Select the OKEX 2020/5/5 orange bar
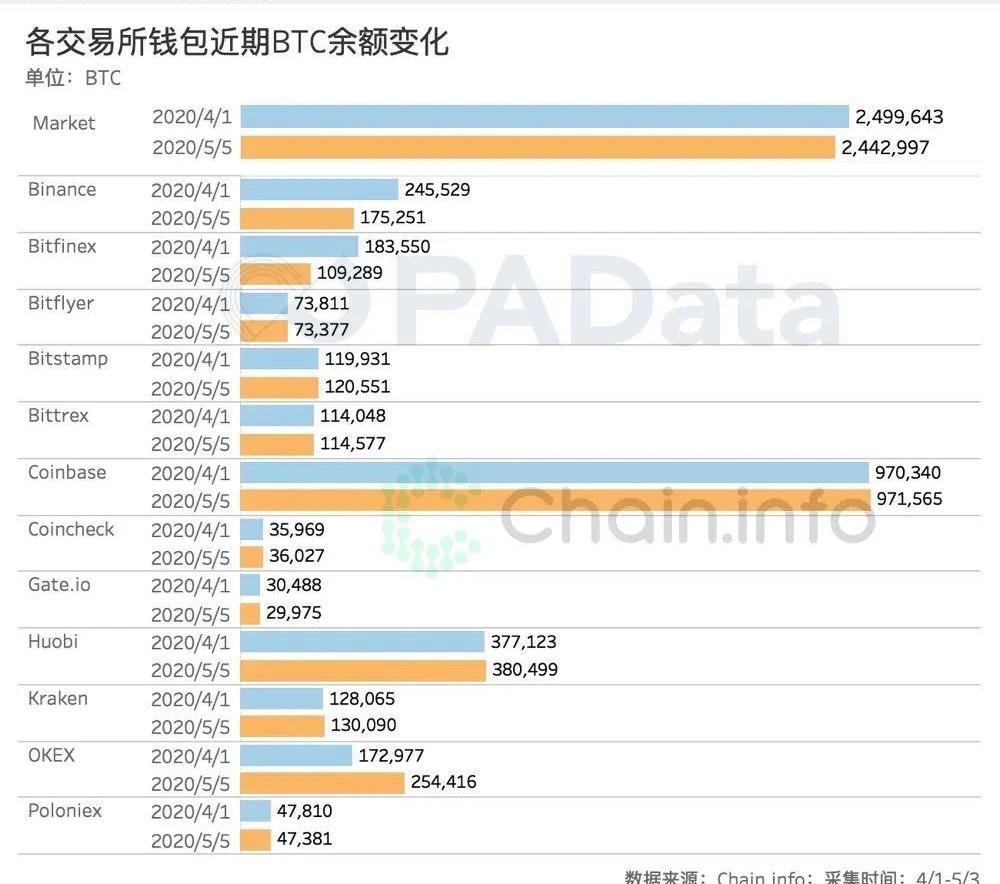This screenshot has width=1000, height=884. tap(323, 782)
